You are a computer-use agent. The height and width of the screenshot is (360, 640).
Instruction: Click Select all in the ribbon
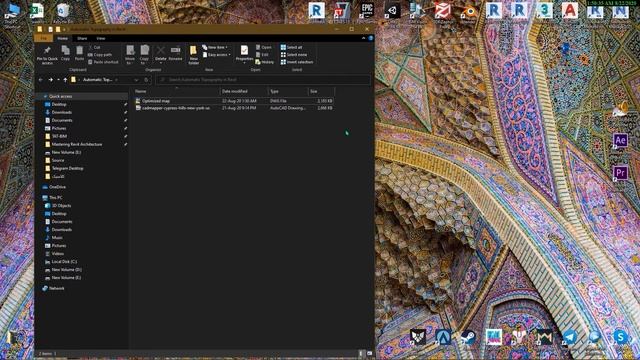(291, 47)
